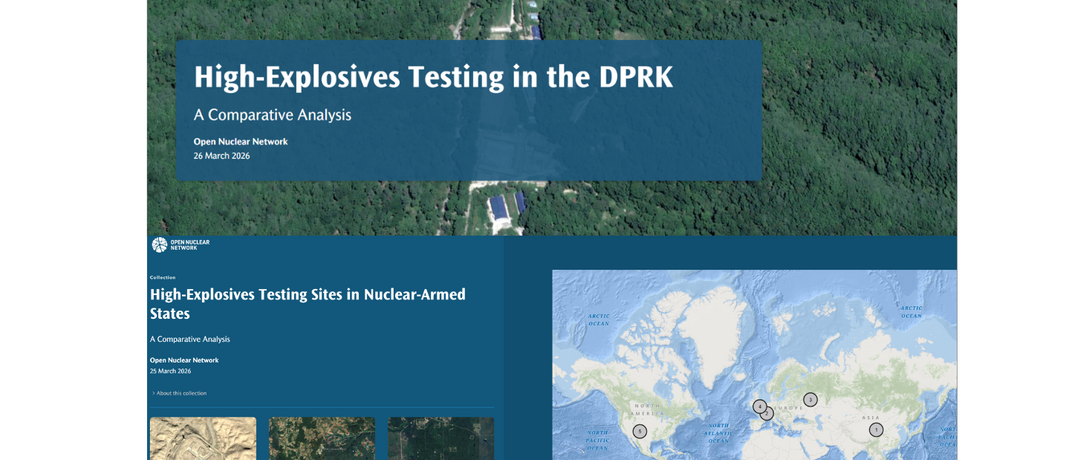Click the 26 March 2026 date text
1092x460 pixels.
(x=221, y=156)
